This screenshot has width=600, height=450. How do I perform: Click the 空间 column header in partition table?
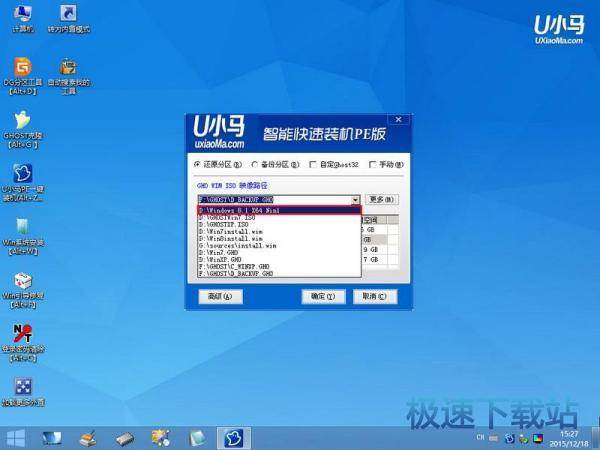tap(374, 220)
